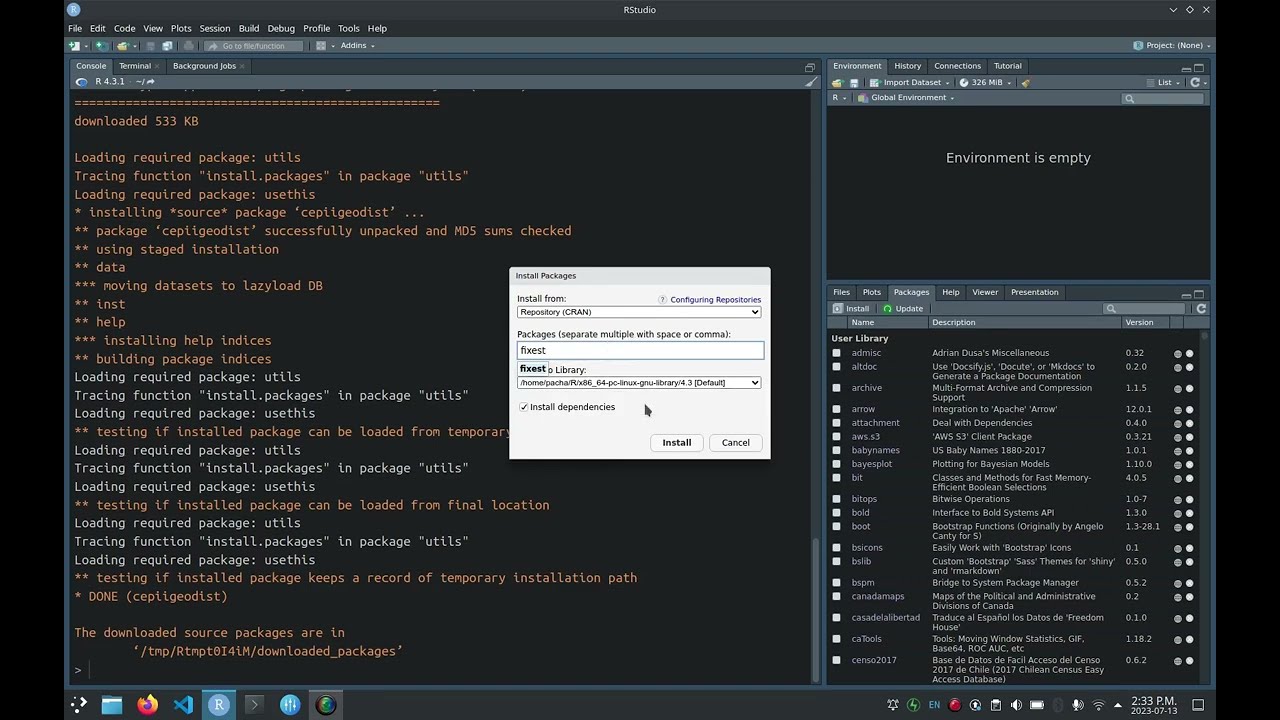Screen dimensions: 1280x720
Task: Open the Plots menu in menu bar
Action: pyautogui.click(x=181, y=29)
